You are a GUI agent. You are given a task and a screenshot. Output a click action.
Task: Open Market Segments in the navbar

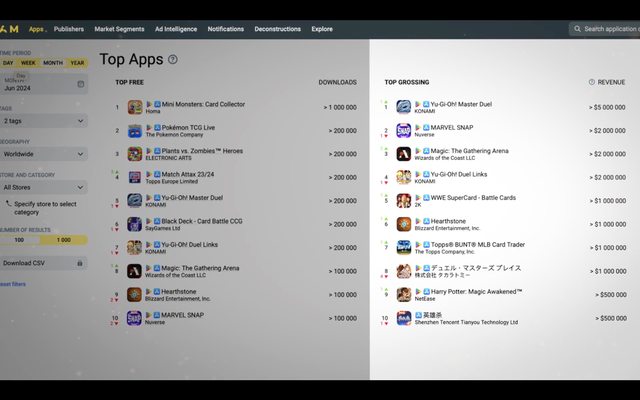pyautogui.click(x=119, y=29)
